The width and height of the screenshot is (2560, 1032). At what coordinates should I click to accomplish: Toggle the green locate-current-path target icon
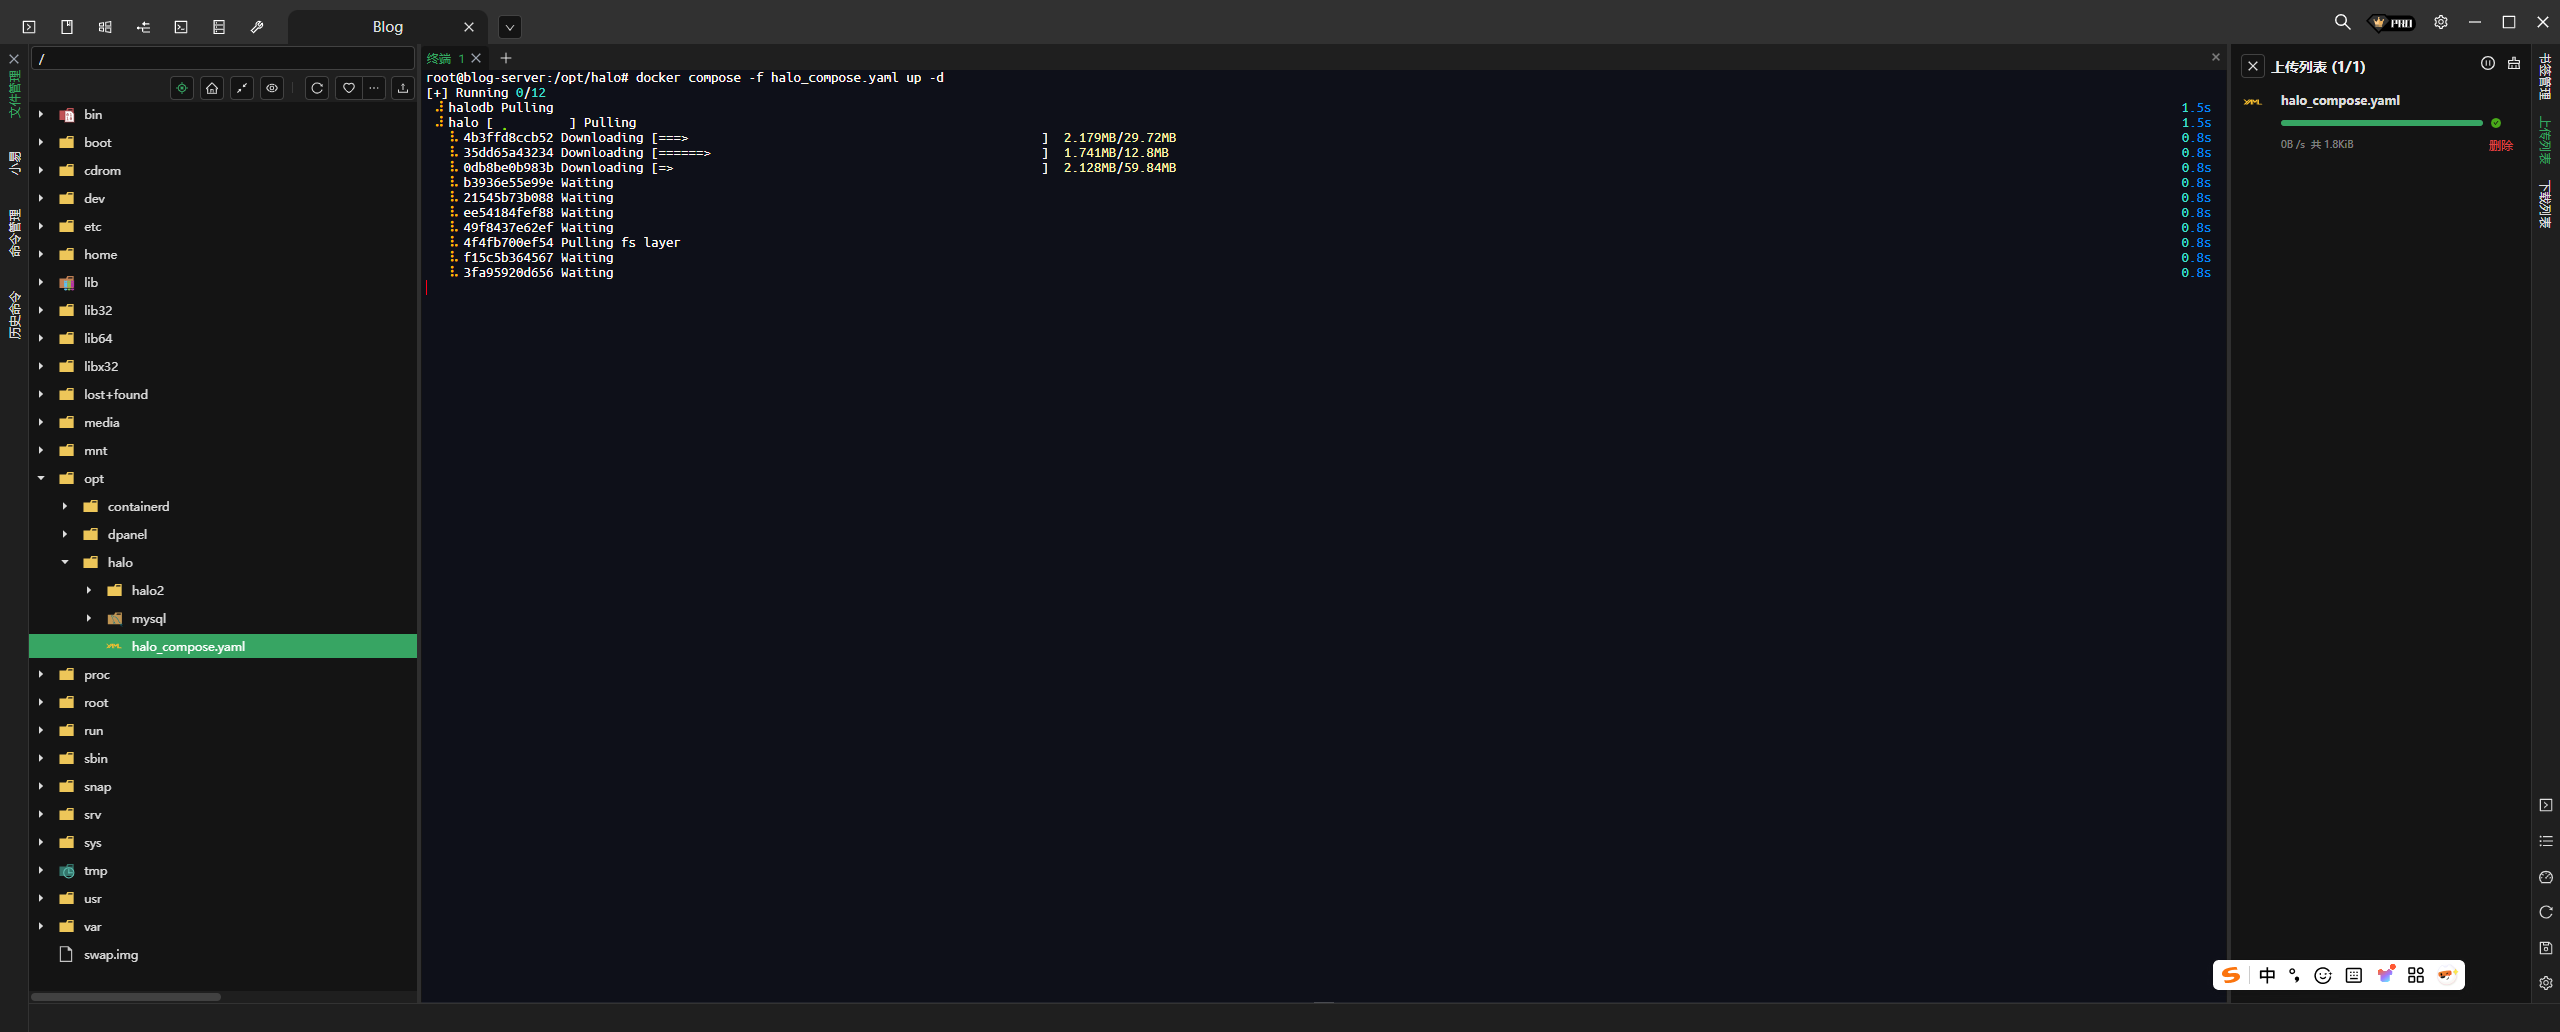(182, 88)
